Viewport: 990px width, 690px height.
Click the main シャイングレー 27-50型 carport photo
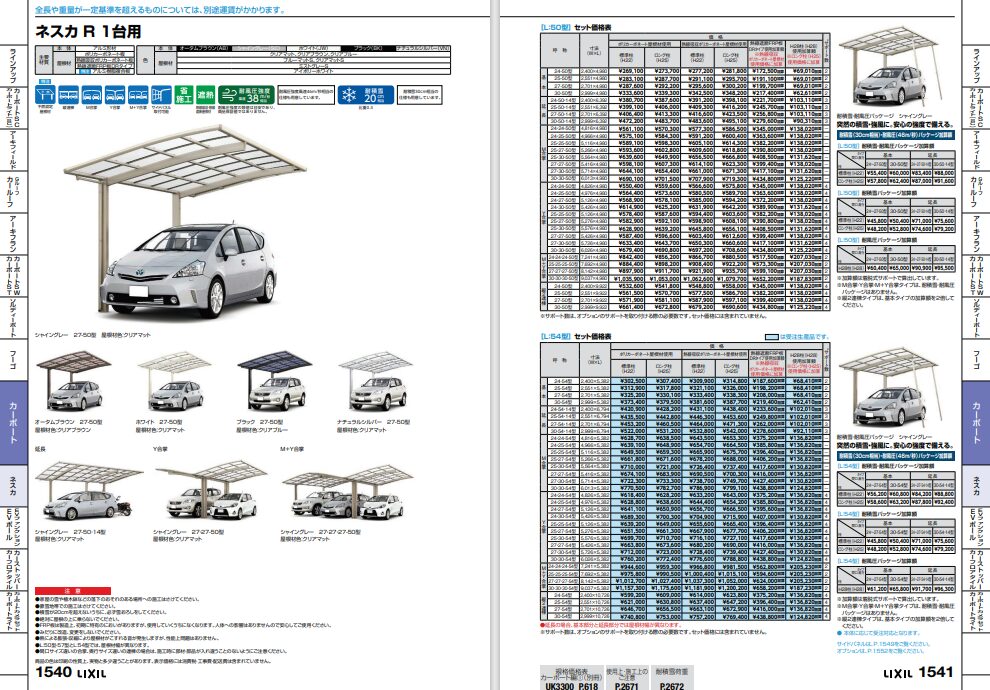[185, 224]
